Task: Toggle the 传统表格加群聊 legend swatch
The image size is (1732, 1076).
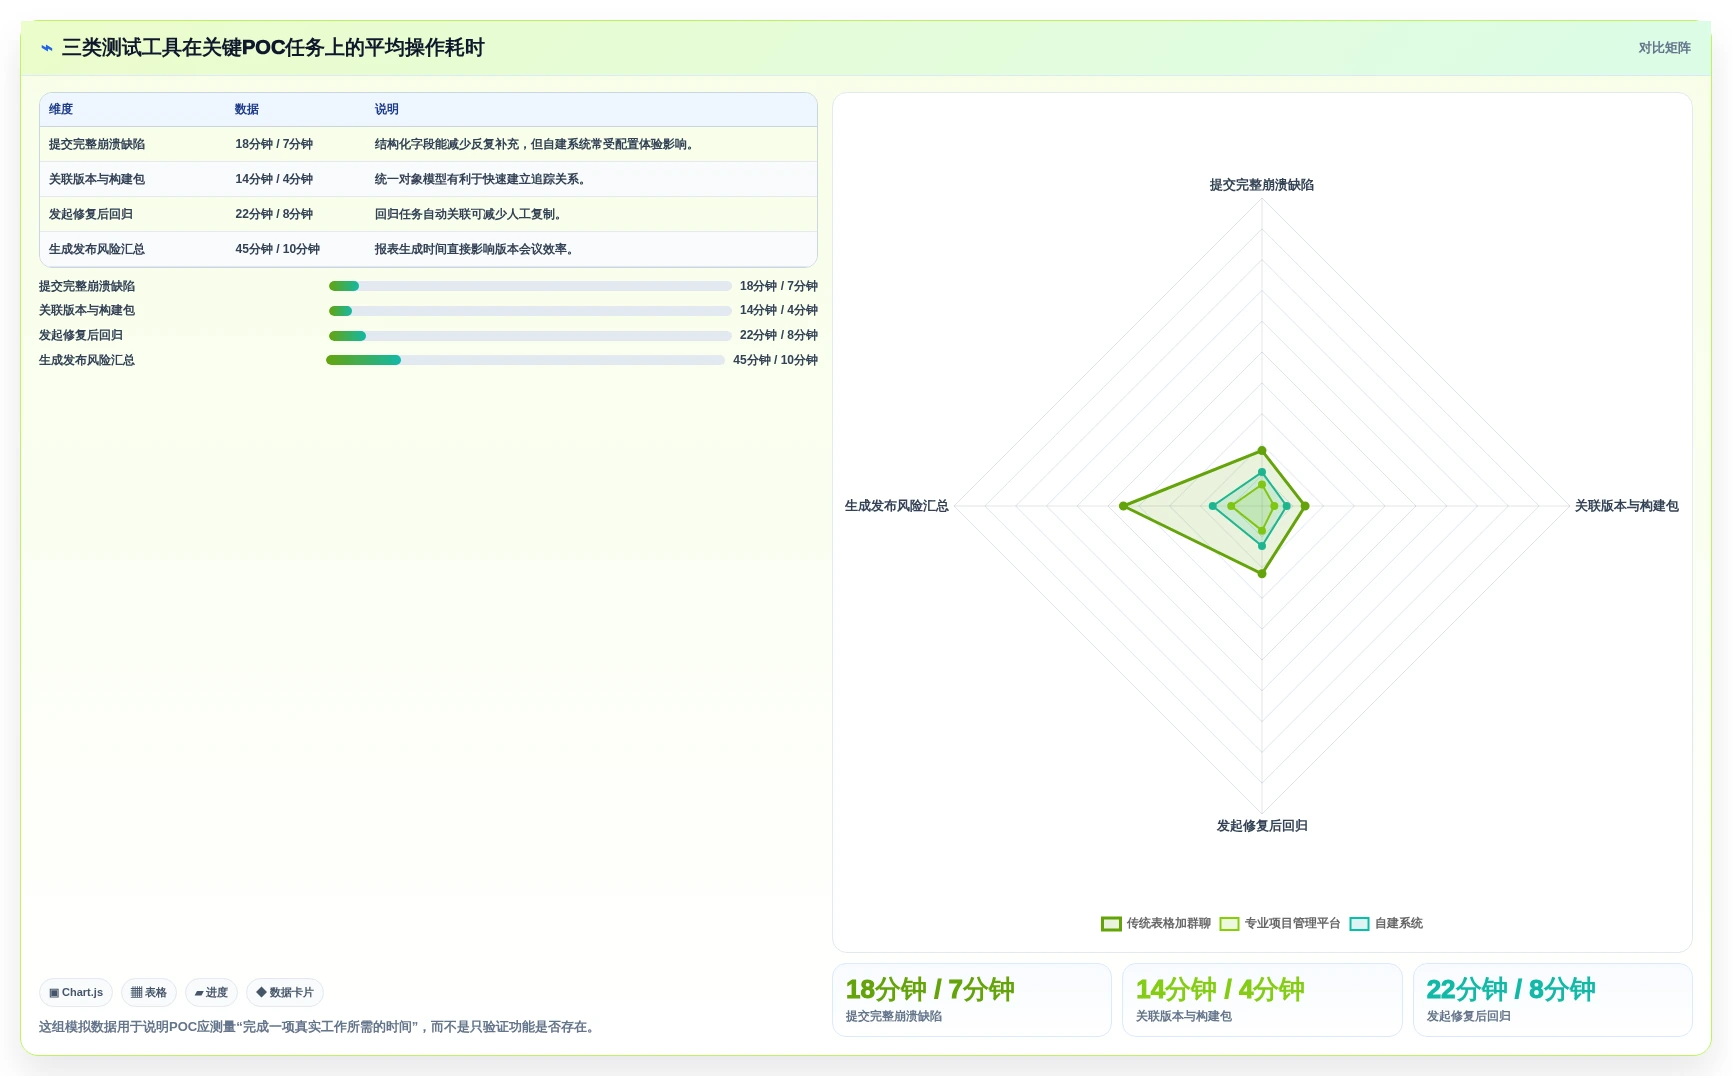Action: pyautogui.click(x=1111, y=923)
